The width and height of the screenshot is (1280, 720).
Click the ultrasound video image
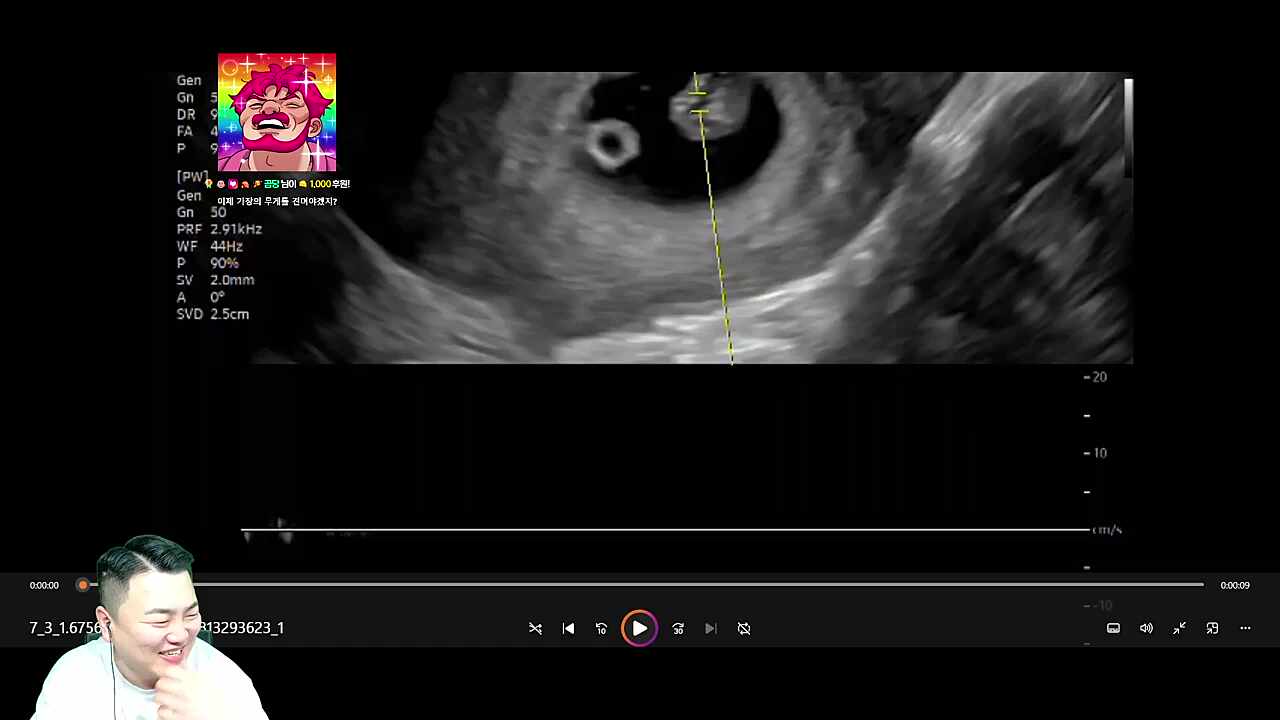click(690, 218)
